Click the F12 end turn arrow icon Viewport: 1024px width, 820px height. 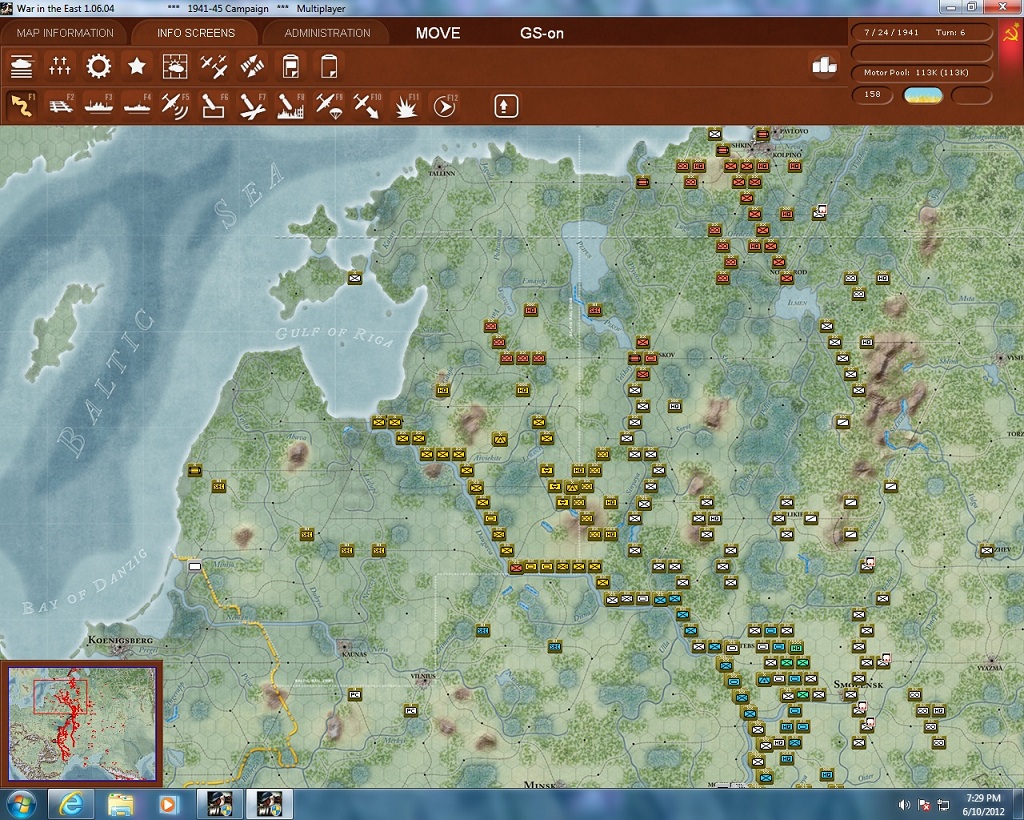[445, 106]
